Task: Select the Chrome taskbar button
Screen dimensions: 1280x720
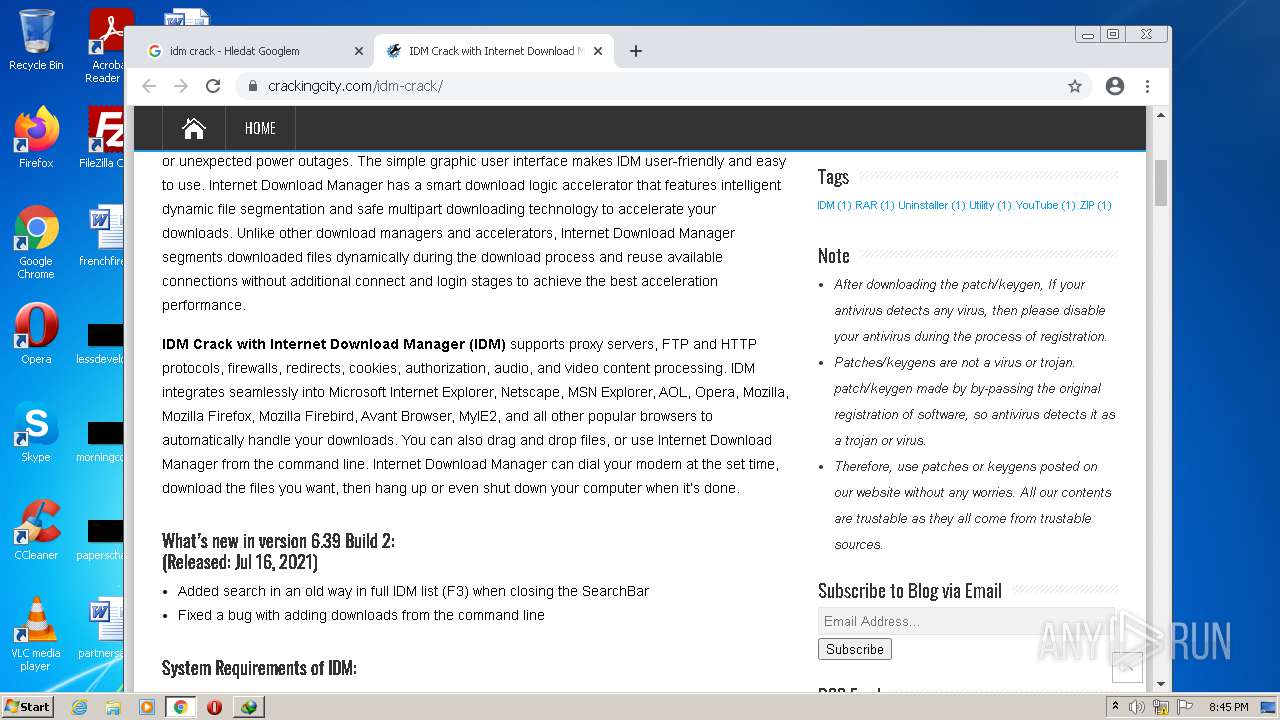Action: [181, 707]
